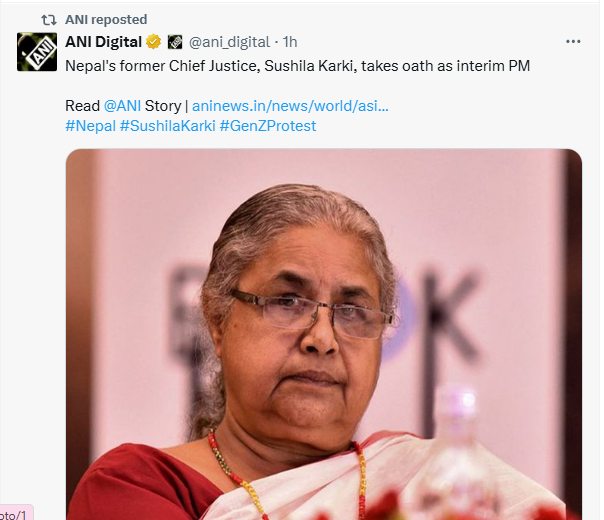Screen dimensions: 604x520
Task: Click the small ANI affiliate badge icon
Action: pyautogui.click(x=174, y=42)
